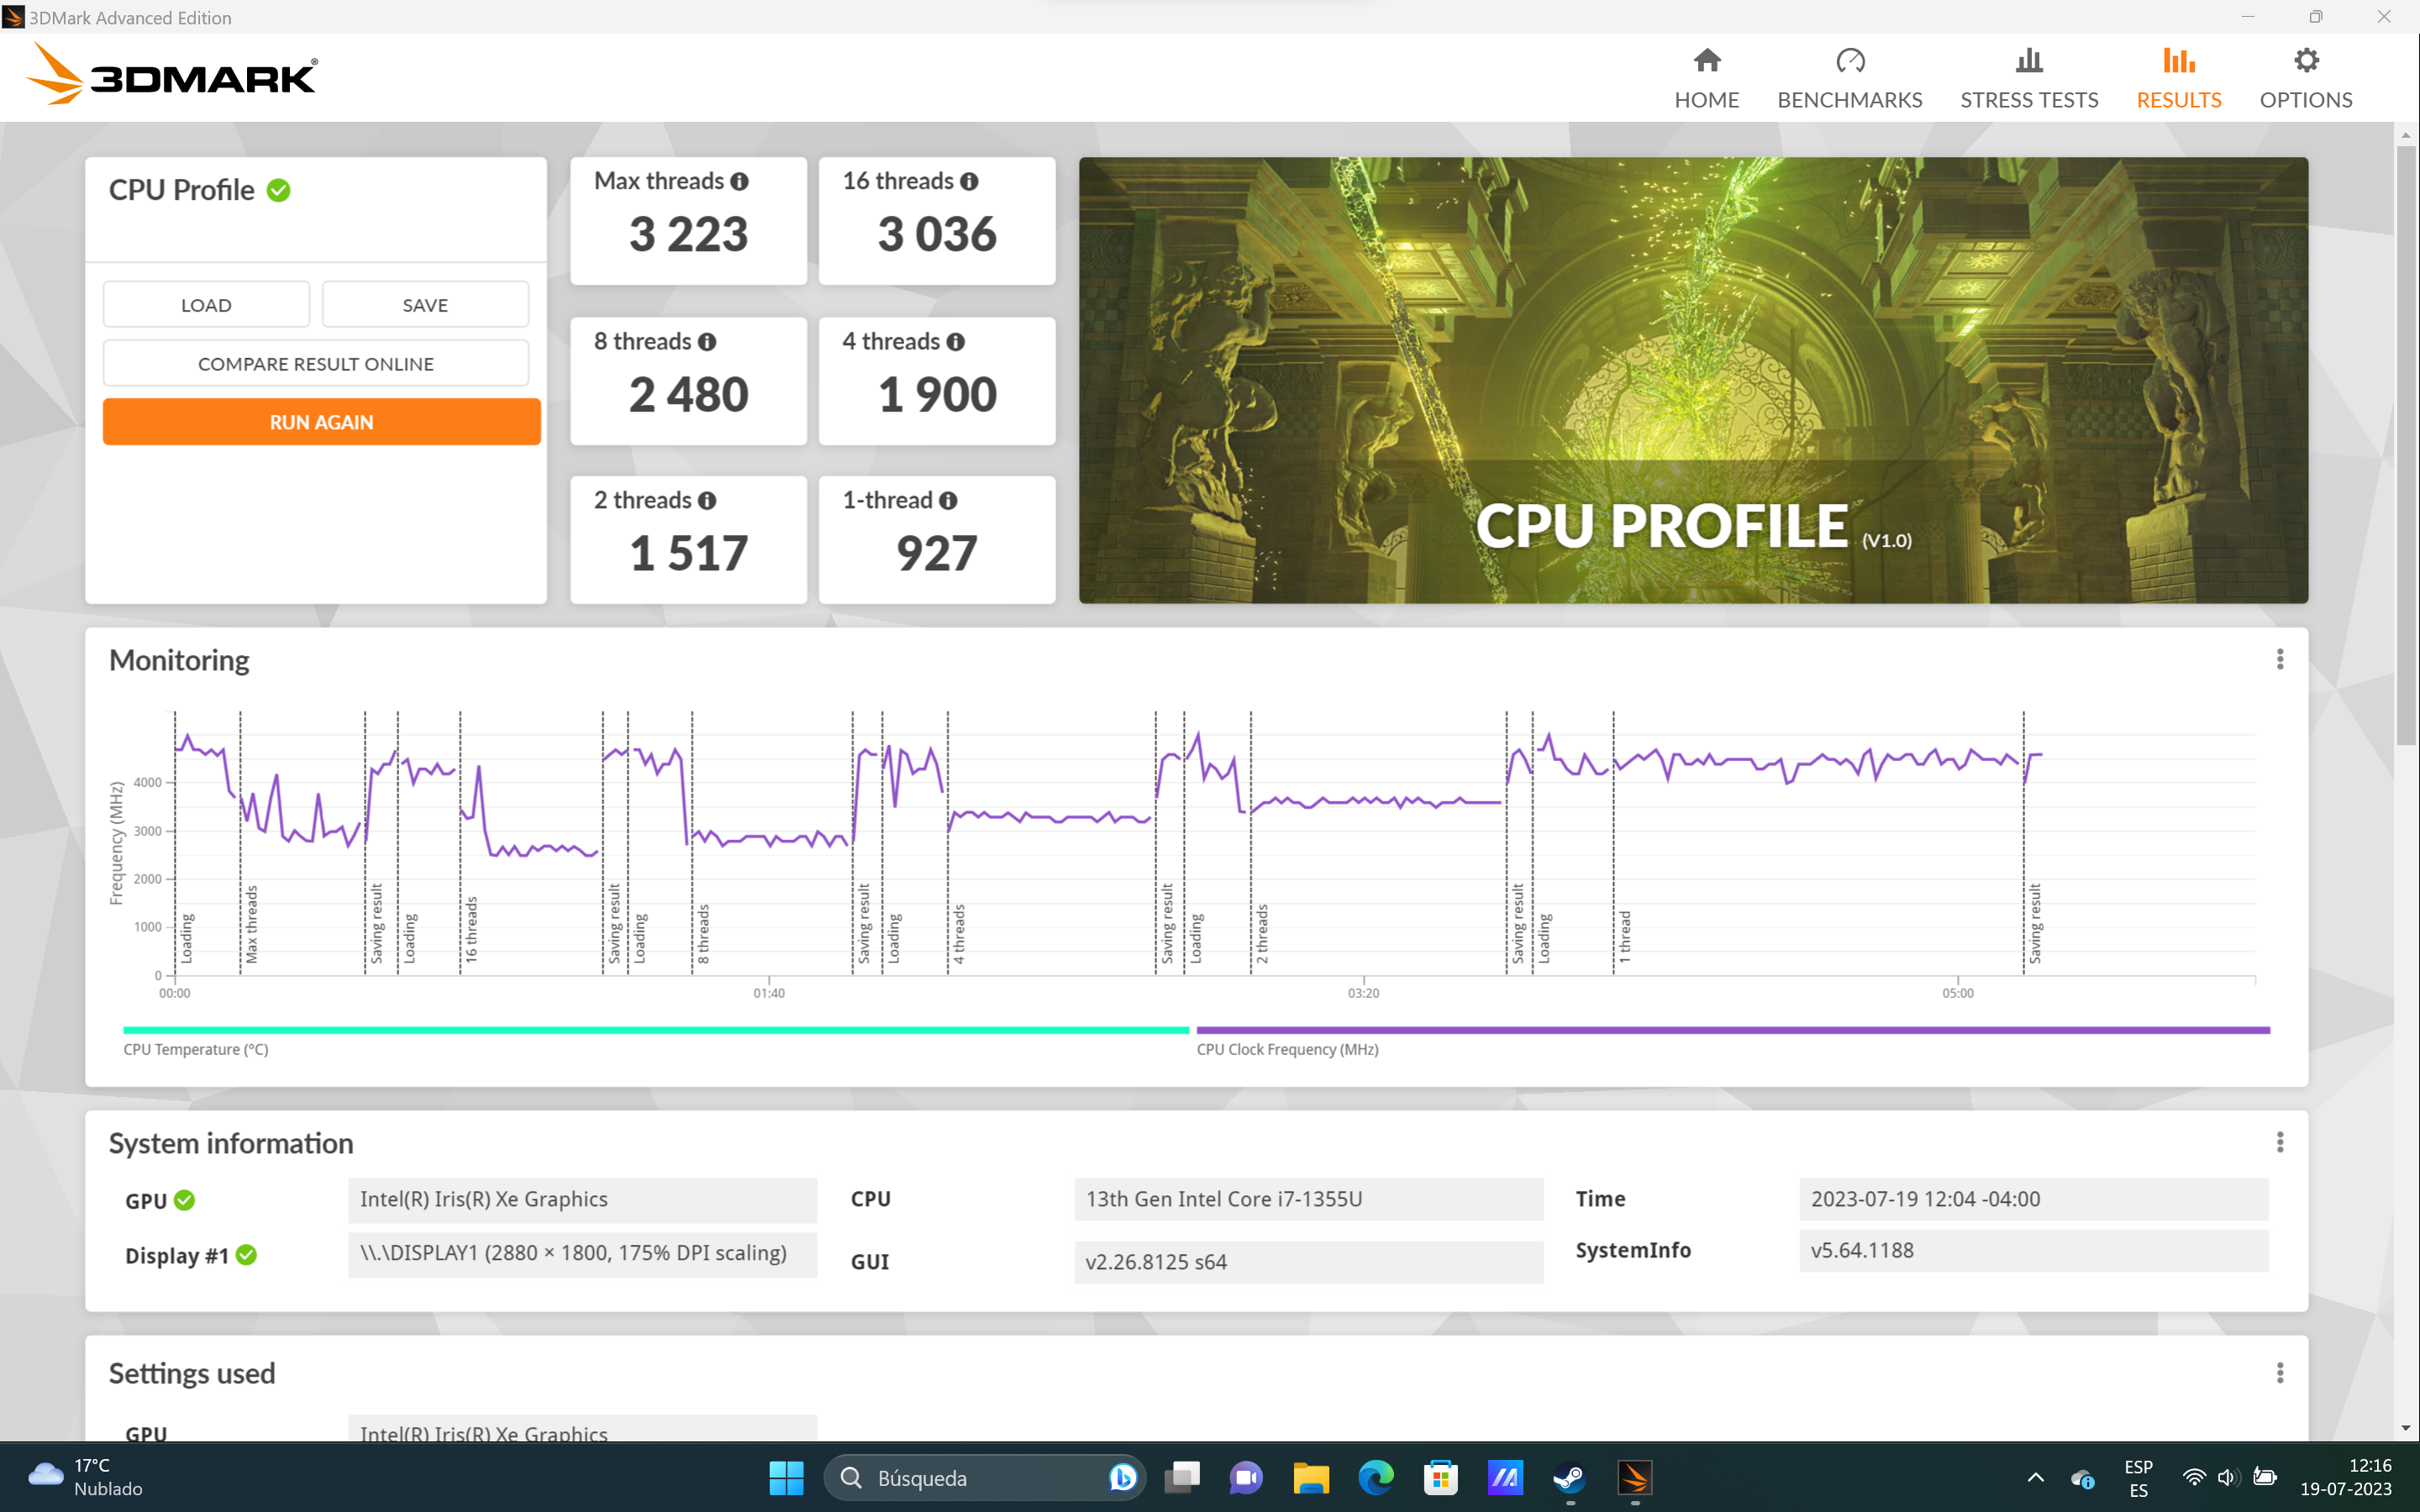The width and height of the screenshot is (2420, 1512).
Task: Toggle CPU Clock Frequency legend line
Action: pos(1732,1029)
